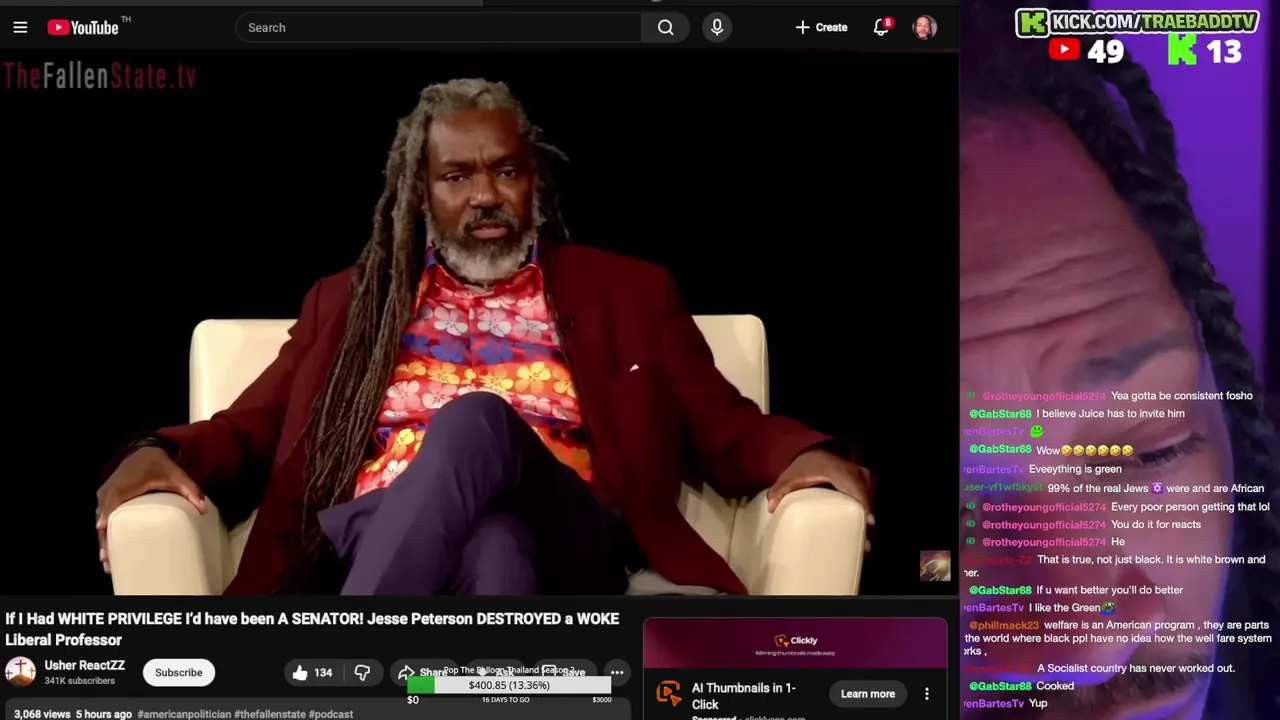Save the video to a playlist

click(x=566, y=672)
